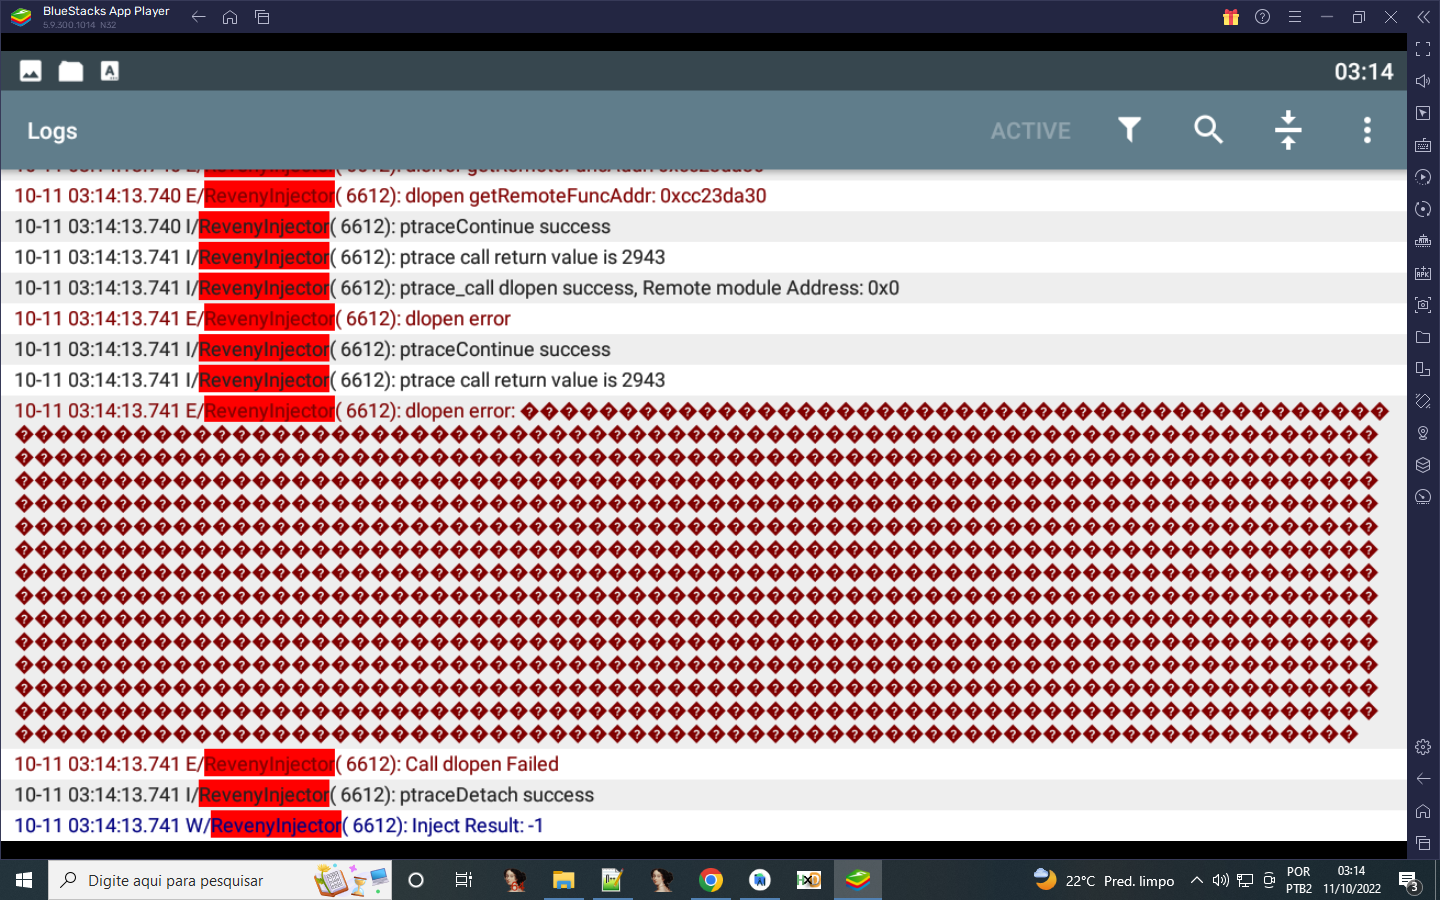Screen dimensions: 1440x900
Task: Open the folder icon in the status bar
Action: click(x=69, y=71)
